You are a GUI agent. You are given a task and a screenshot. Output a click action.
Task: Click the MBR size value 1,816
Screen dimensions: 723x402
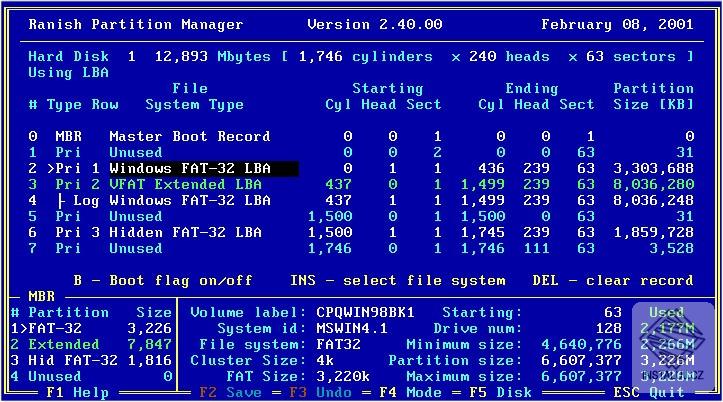click(149, 361)
